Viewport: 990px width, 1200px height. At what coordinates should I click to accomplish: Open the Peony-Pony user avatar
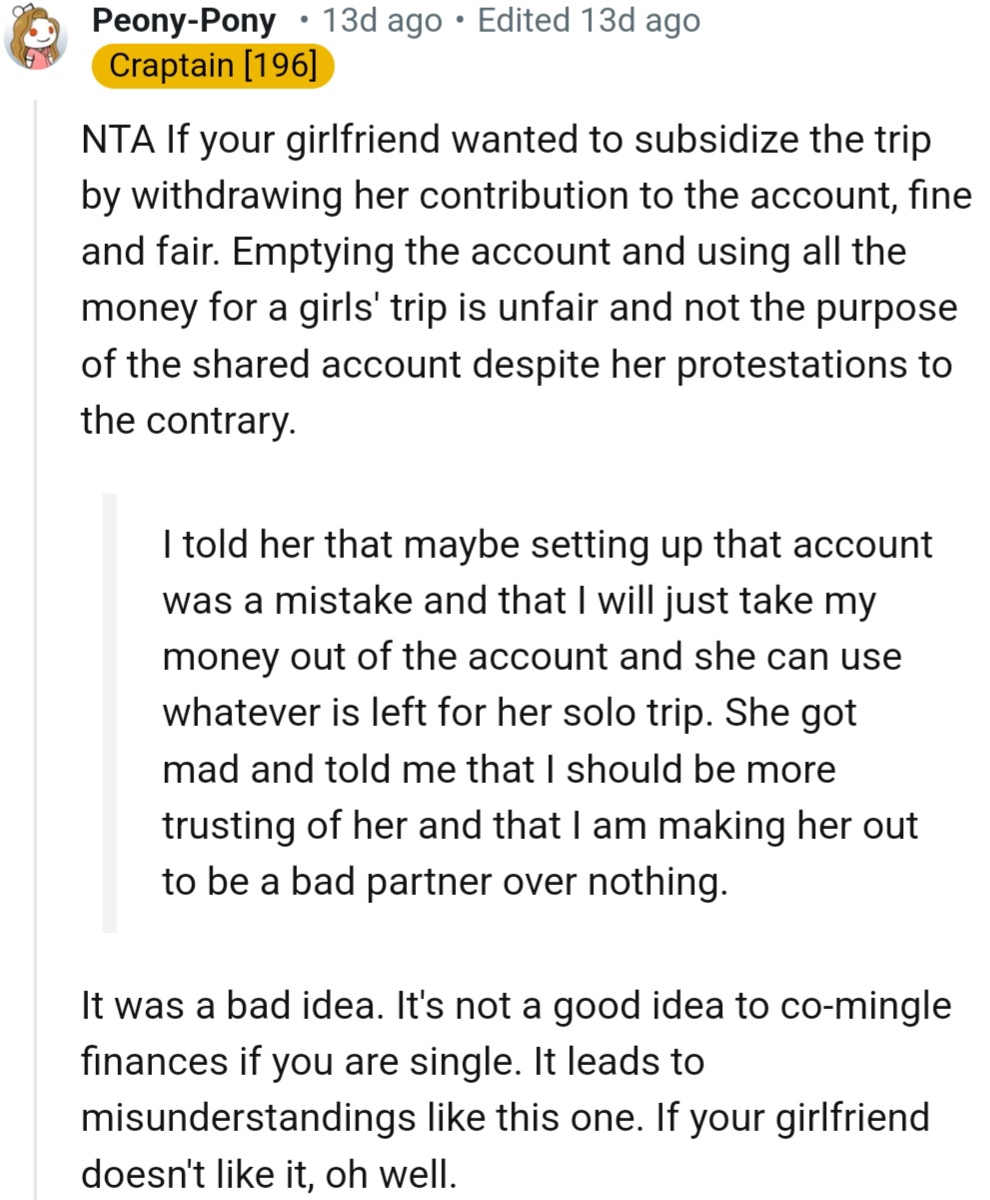pyautogui.click(x=36, y=42)
